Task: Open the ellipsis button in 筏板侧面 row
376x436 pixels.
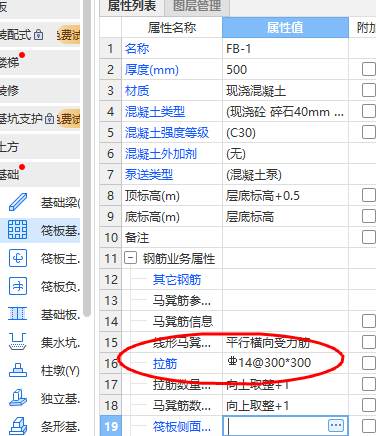Action: click(336, 425)
